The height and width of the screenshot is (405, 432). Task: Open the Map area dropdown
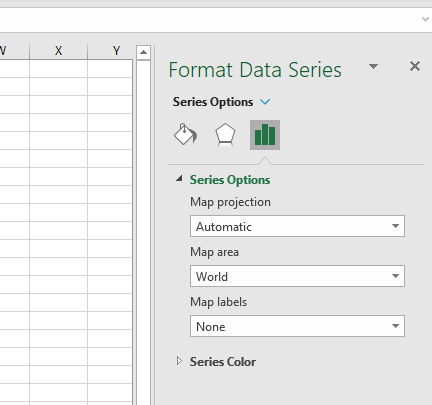tap(297, 276)
